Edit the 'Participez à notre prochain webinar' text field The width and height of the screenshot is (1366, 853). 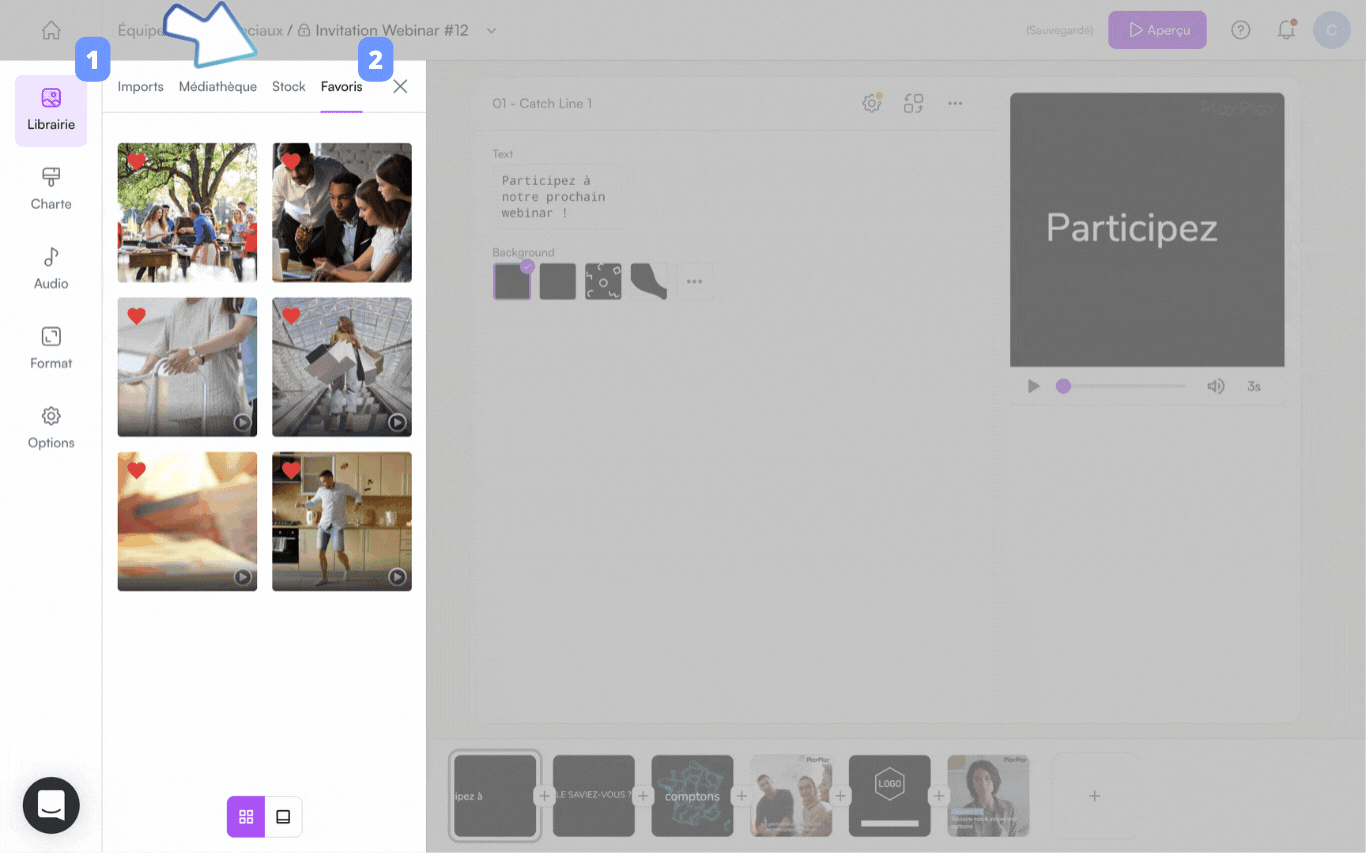[x=557, y=197]
